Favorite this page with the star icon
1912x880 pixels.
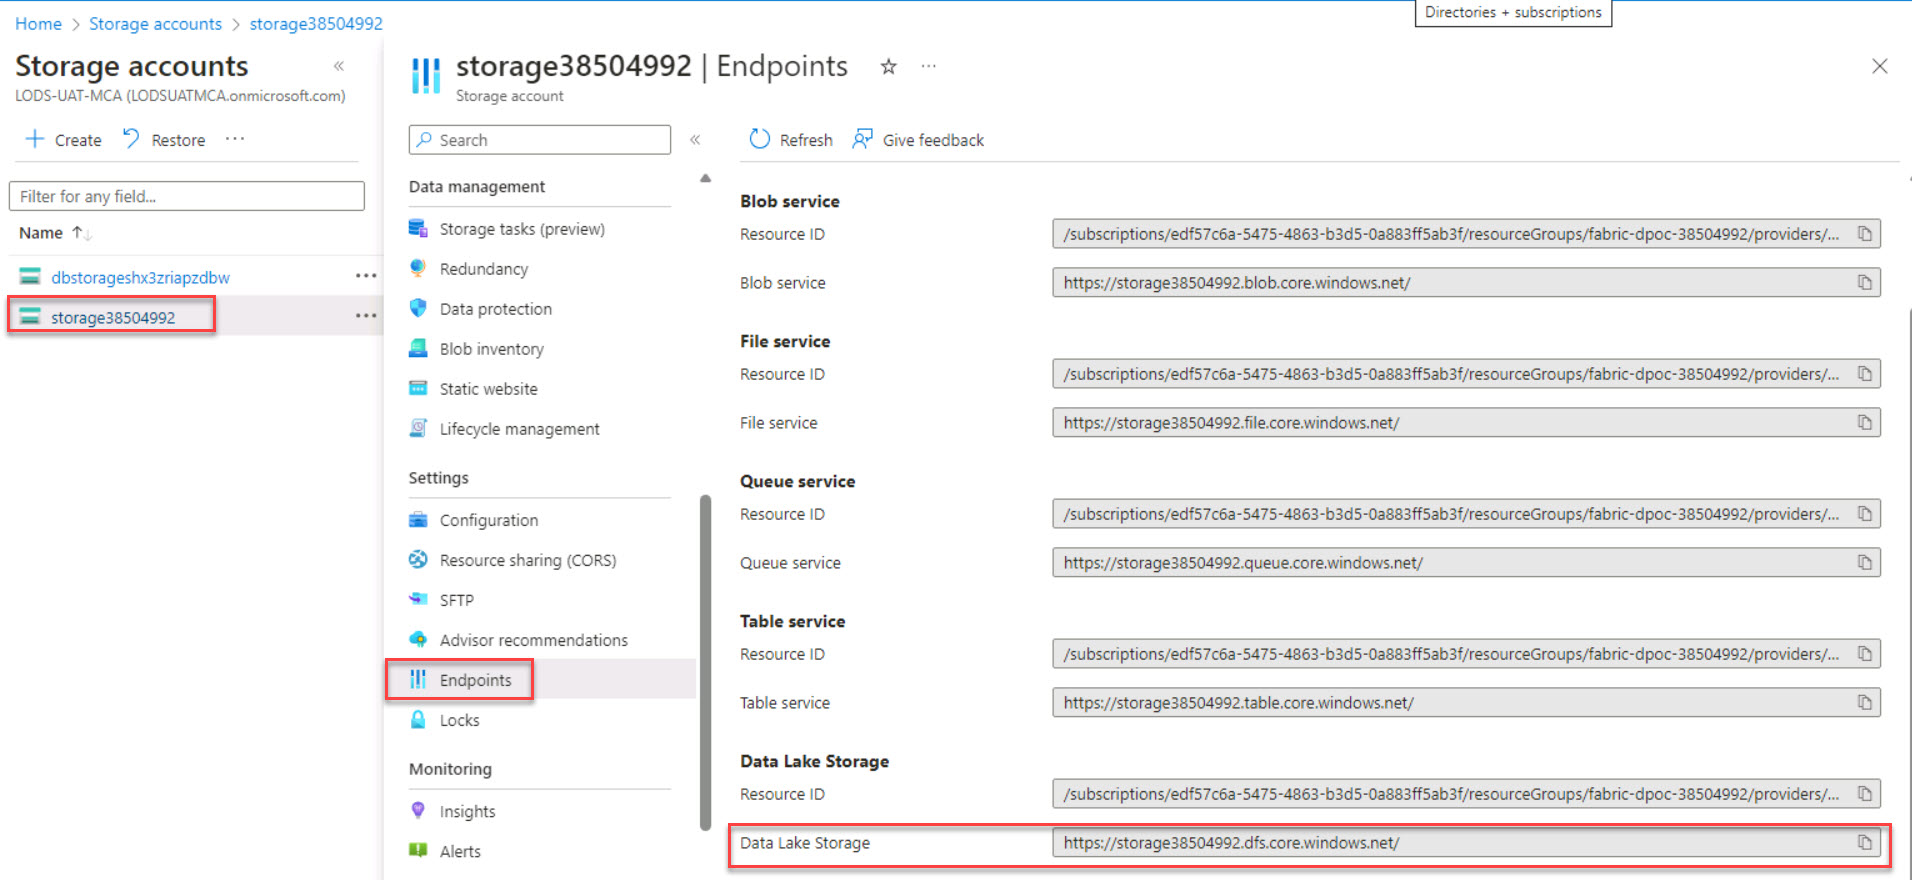click(x=888, y=67)
